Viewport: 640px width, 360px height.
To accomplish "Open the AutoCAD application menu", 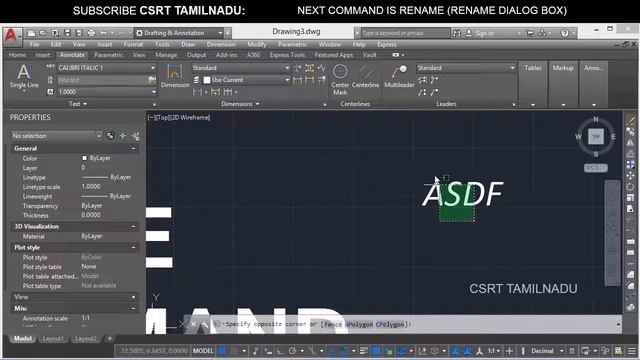I will pos(11,36).
